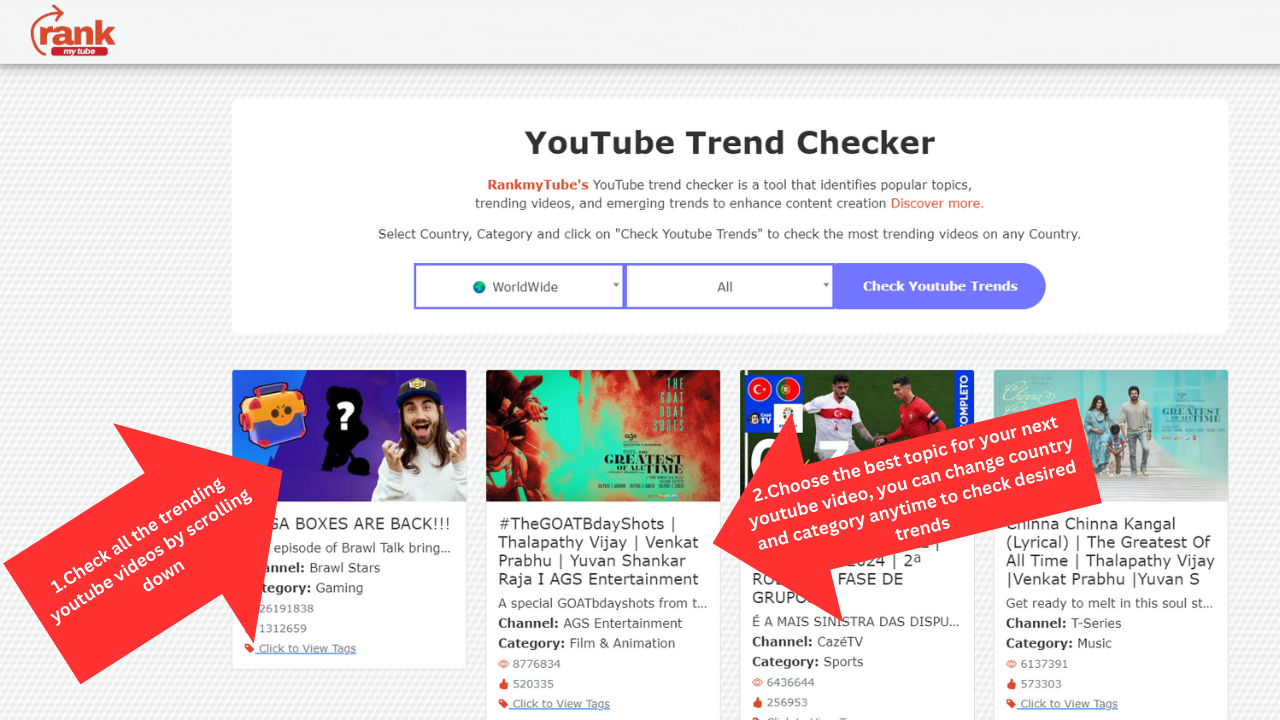Click the tag icon under Brawl Stars video

[x=250, y=648]
